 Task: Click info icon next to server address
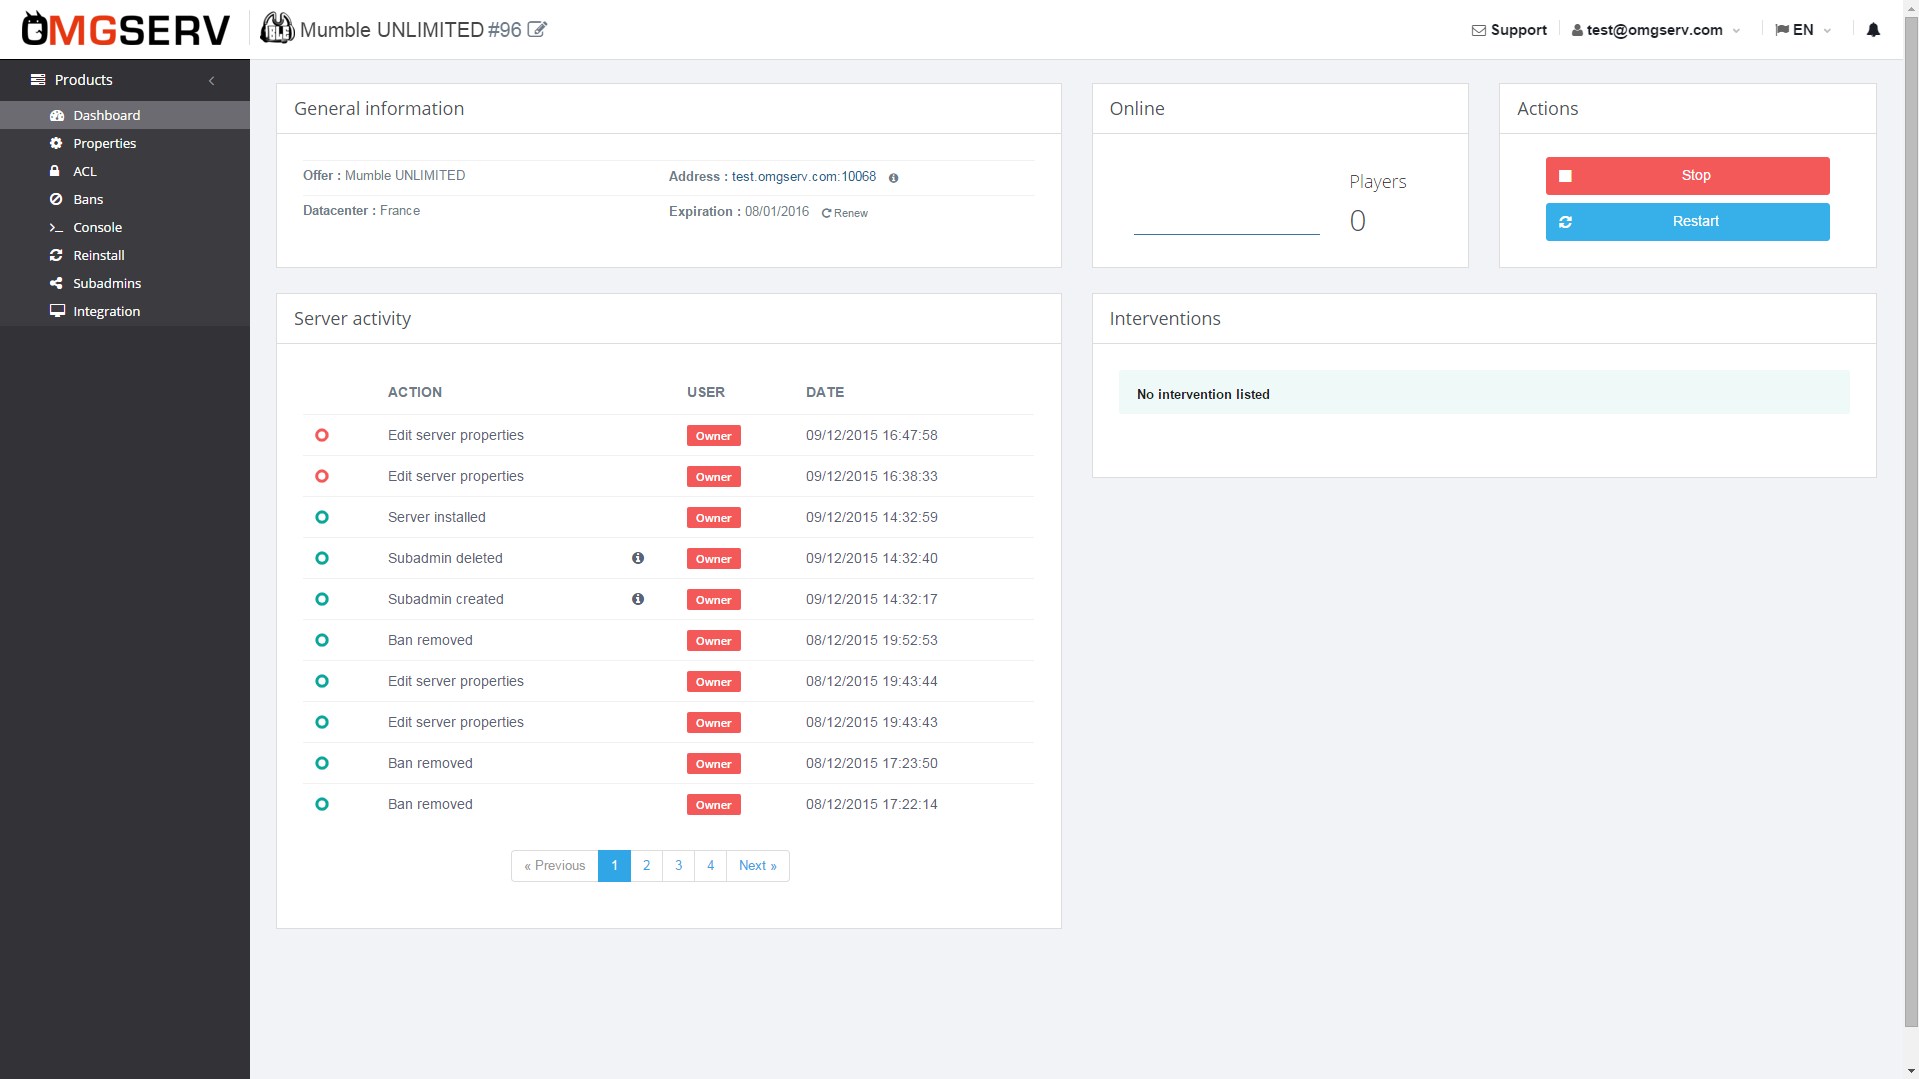[x=893, y=178]
